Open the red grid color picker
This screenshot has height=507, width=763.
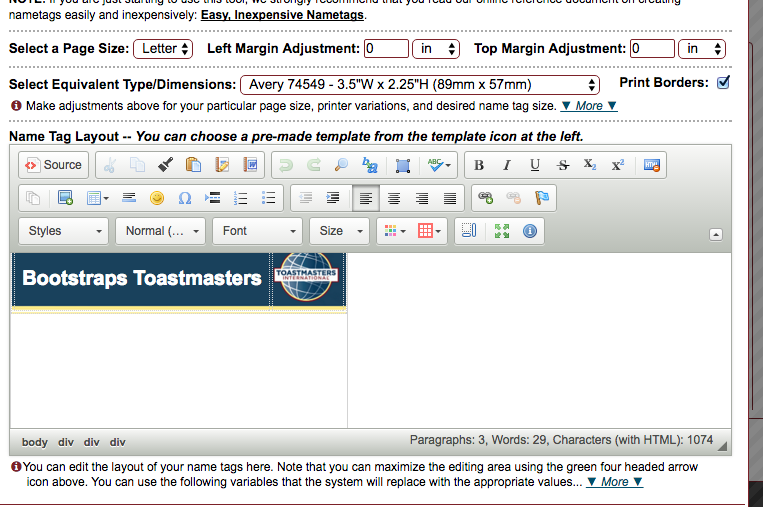coord(429,231)
